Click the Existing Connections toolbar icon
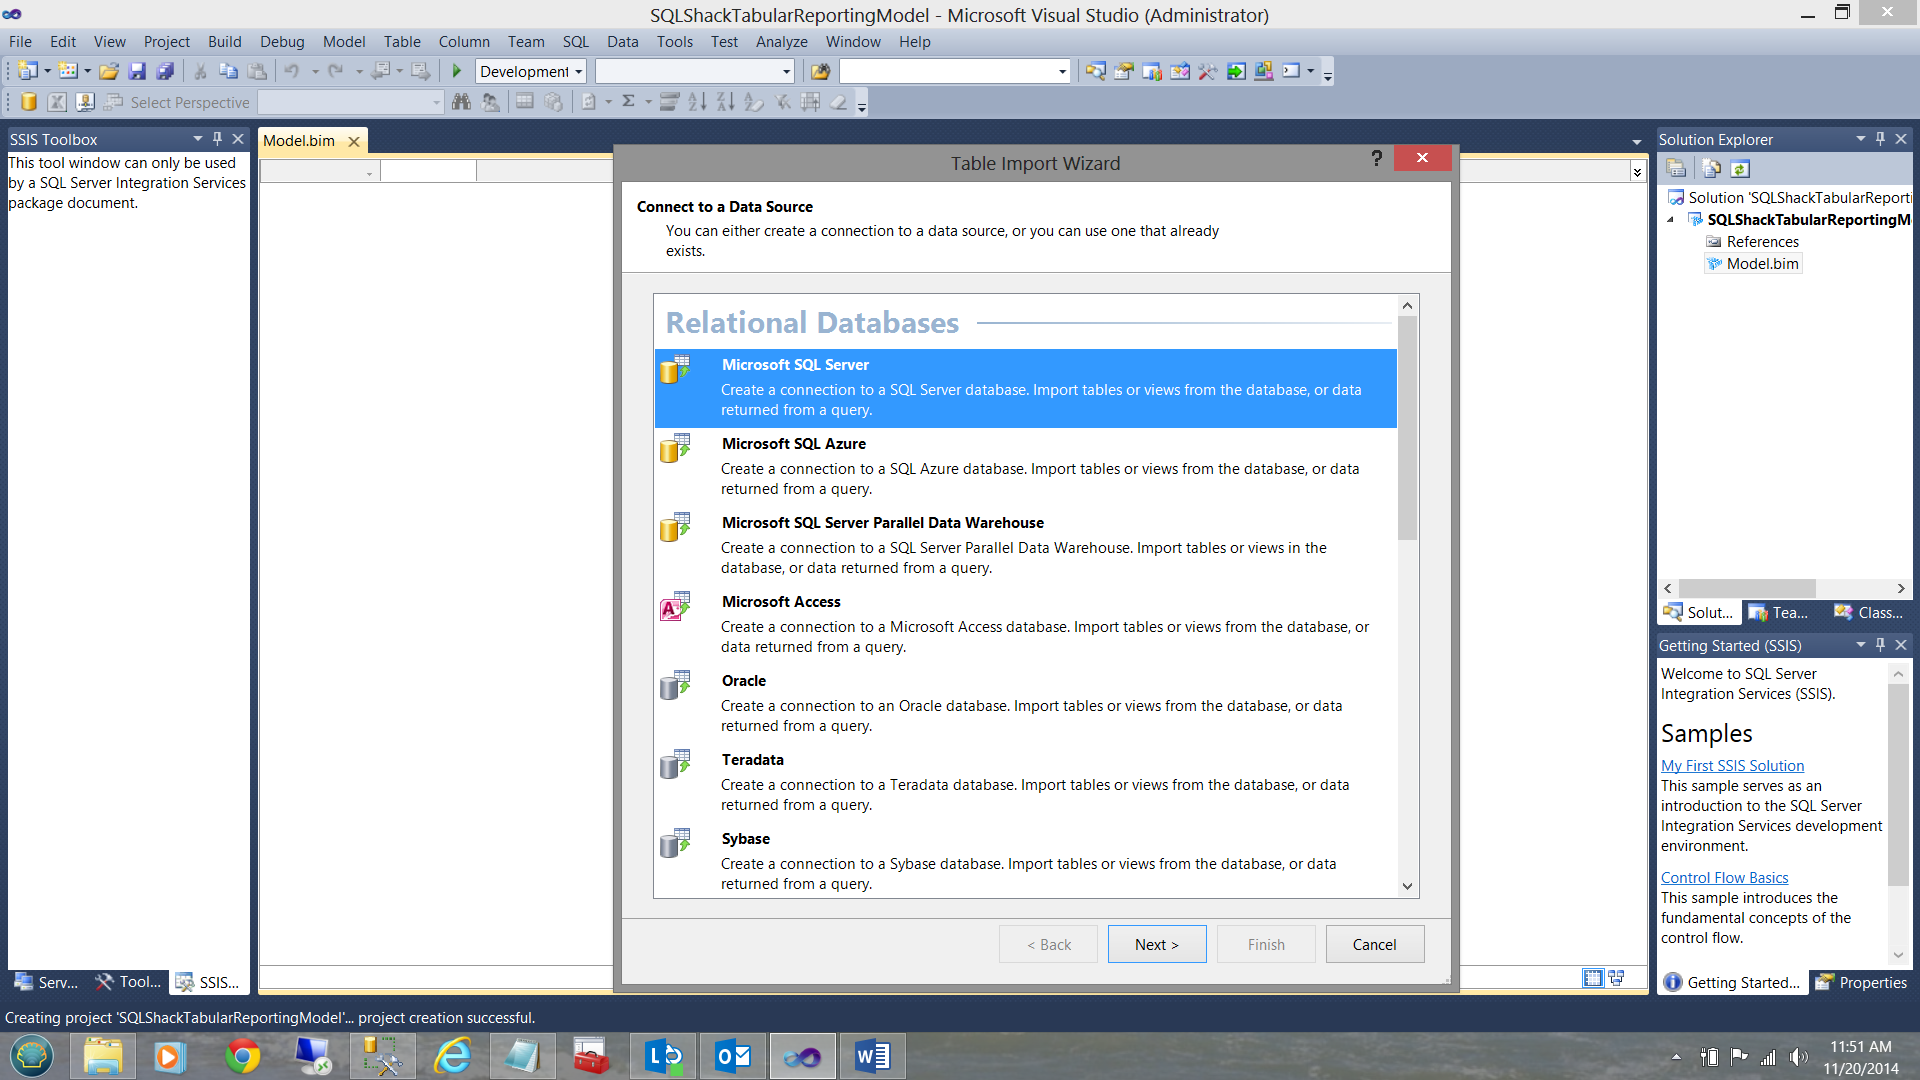1920x1080 pixels. 85,102
